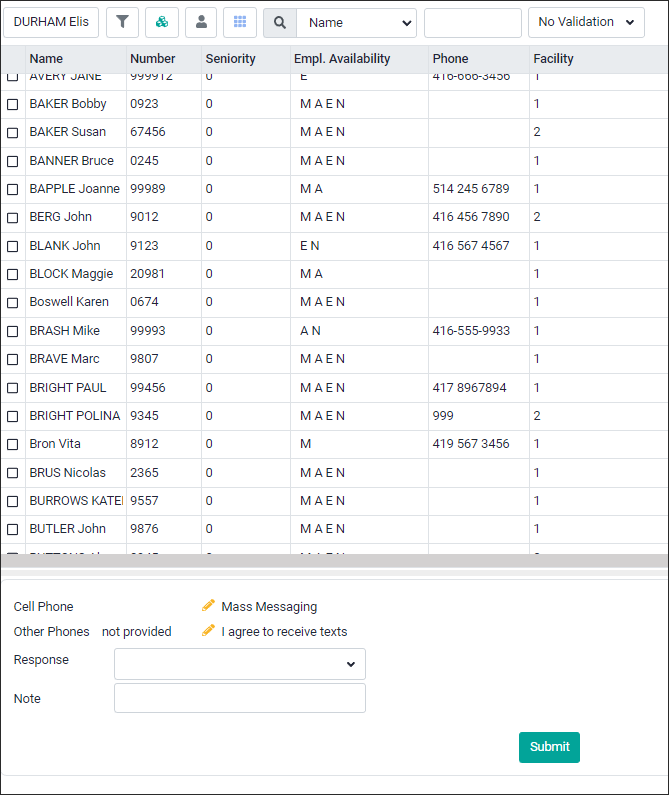Screen dimensions: 669x795
Task: Check the box for BAKER Susan
Action: tap(13, 133)
